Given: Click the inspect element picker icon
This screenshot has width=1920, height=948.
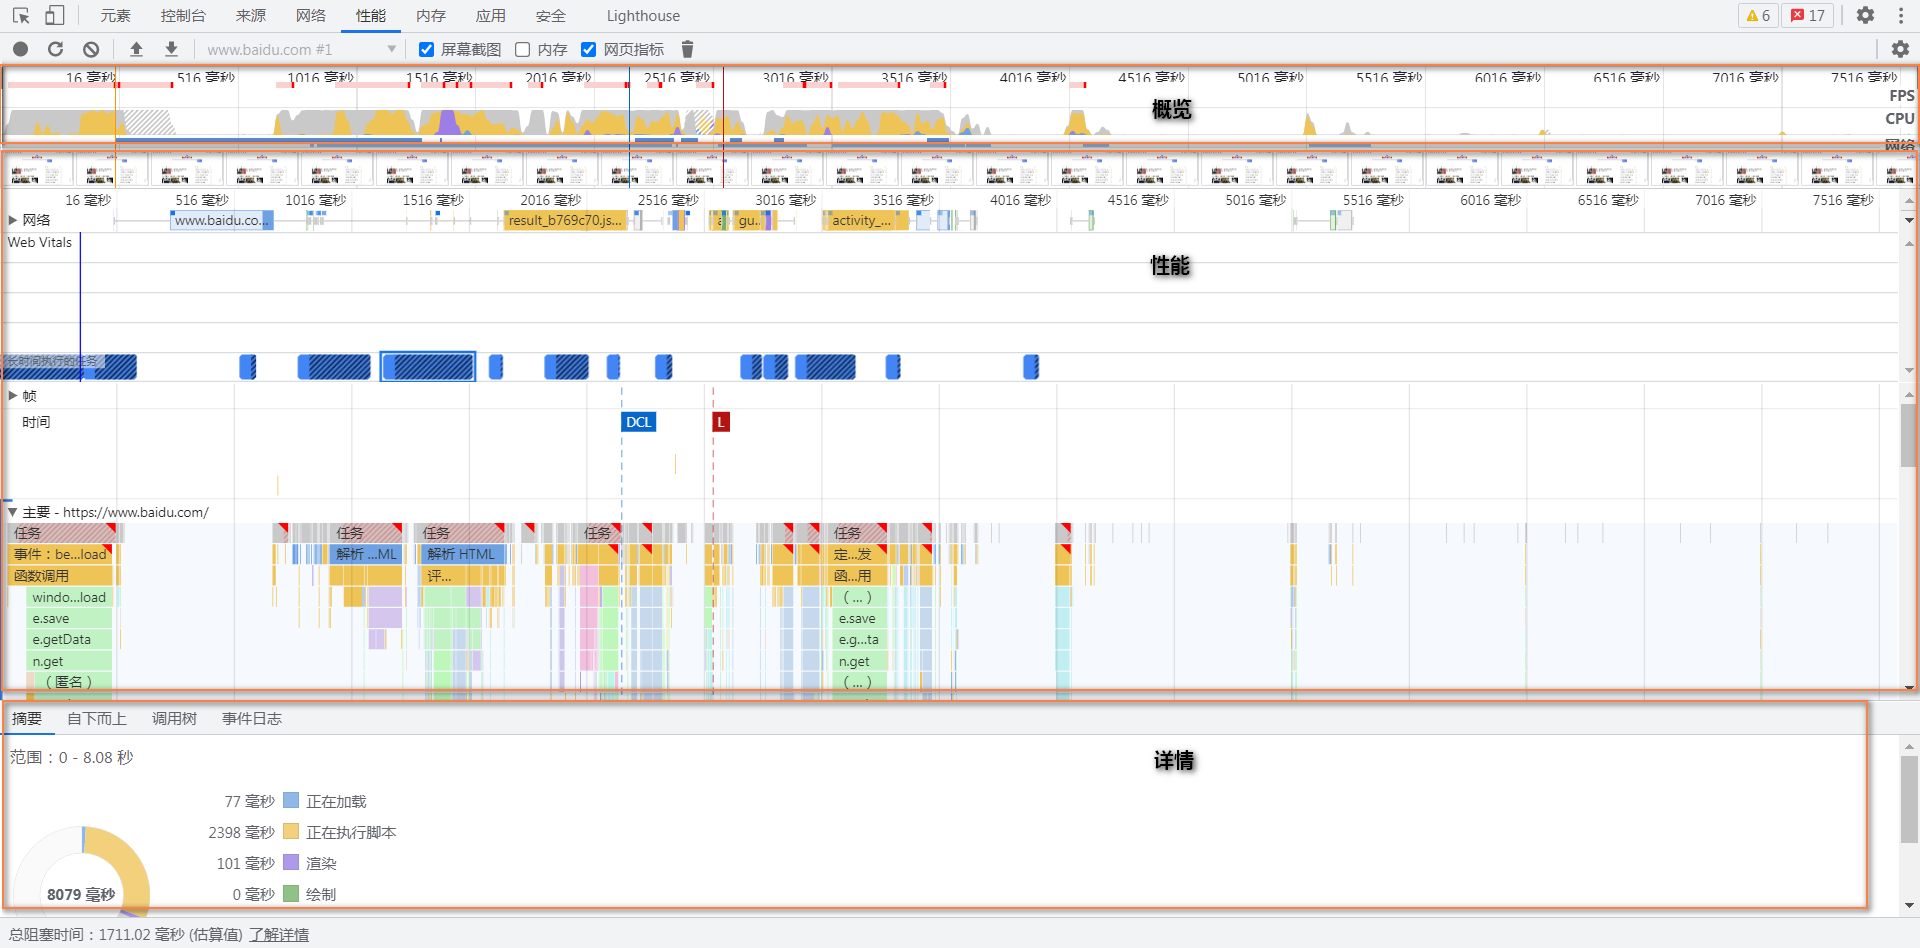Looking at the screenshot, I should point(21,16).
